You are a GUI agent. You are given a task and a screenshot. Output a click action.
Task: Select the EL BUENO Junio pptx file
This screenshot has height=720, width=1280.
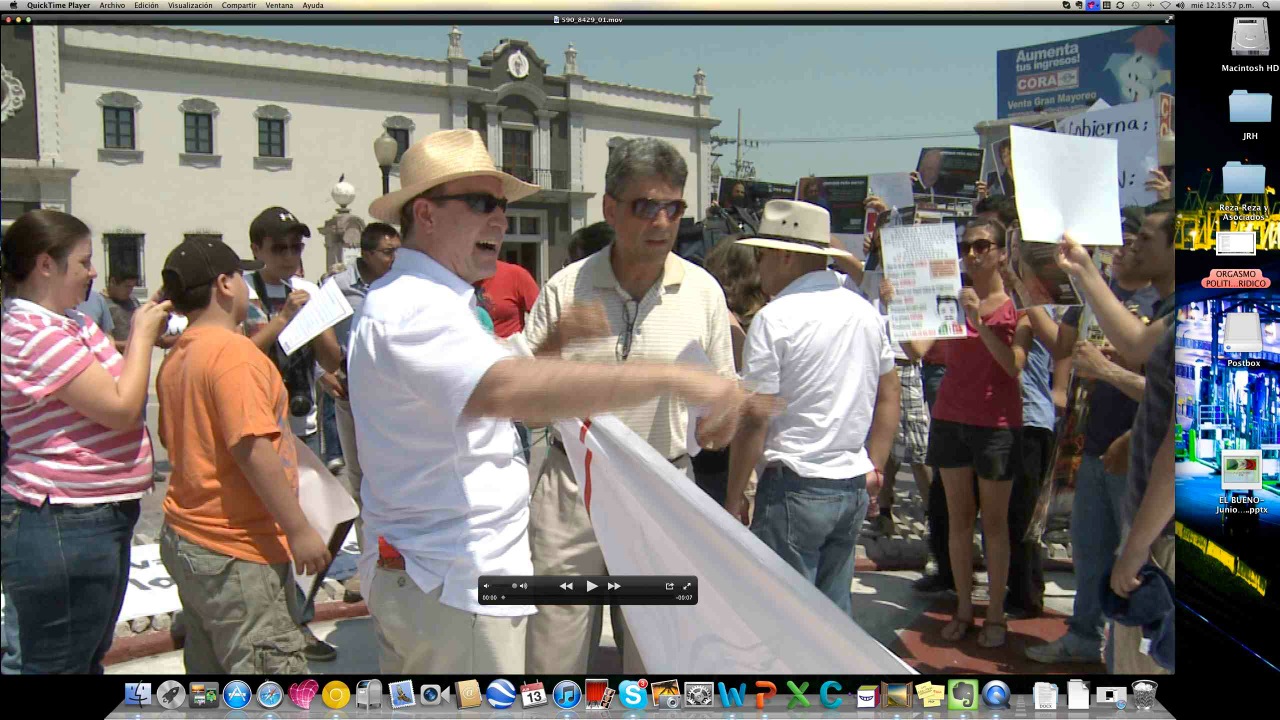click(x=1242, y=474)
